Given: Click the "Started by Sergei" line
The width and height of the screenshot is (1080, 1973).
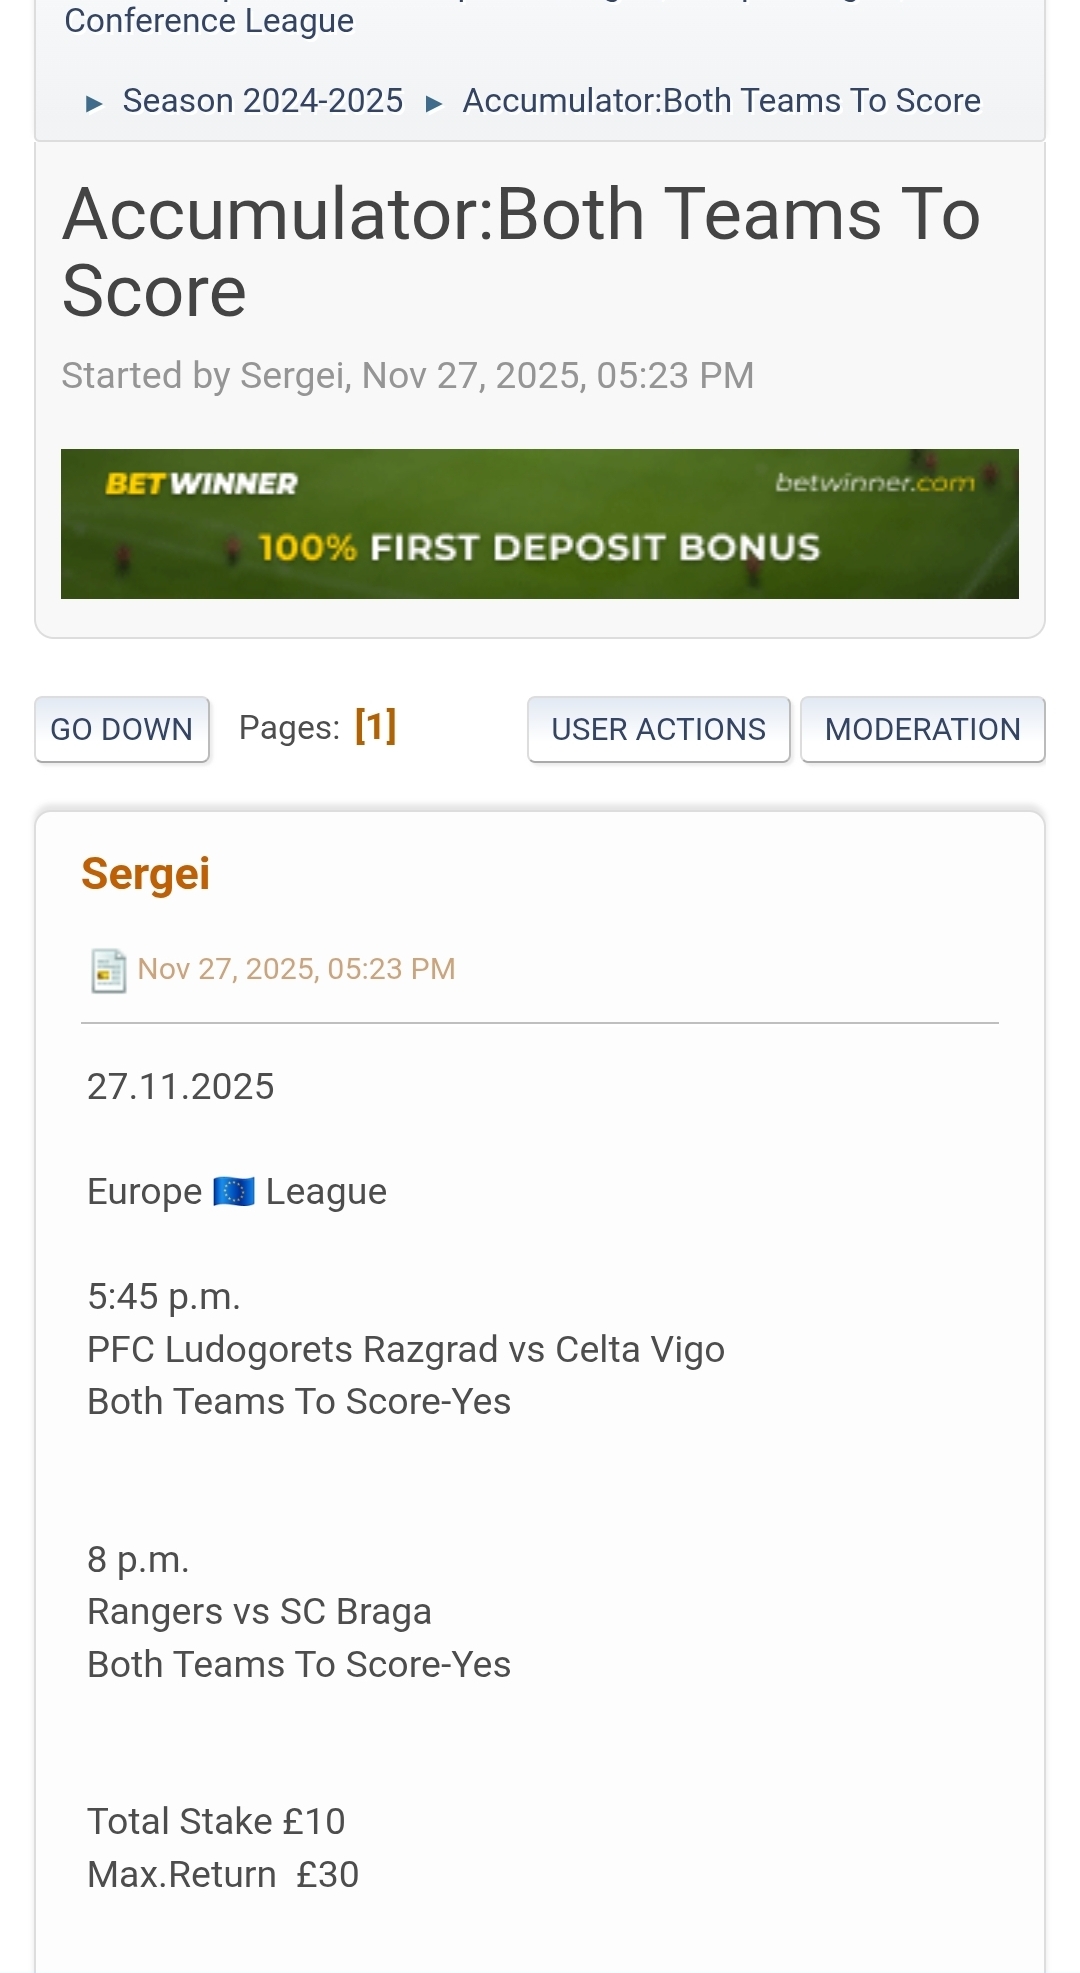Looking at the screenshot, I should [407, 376].
